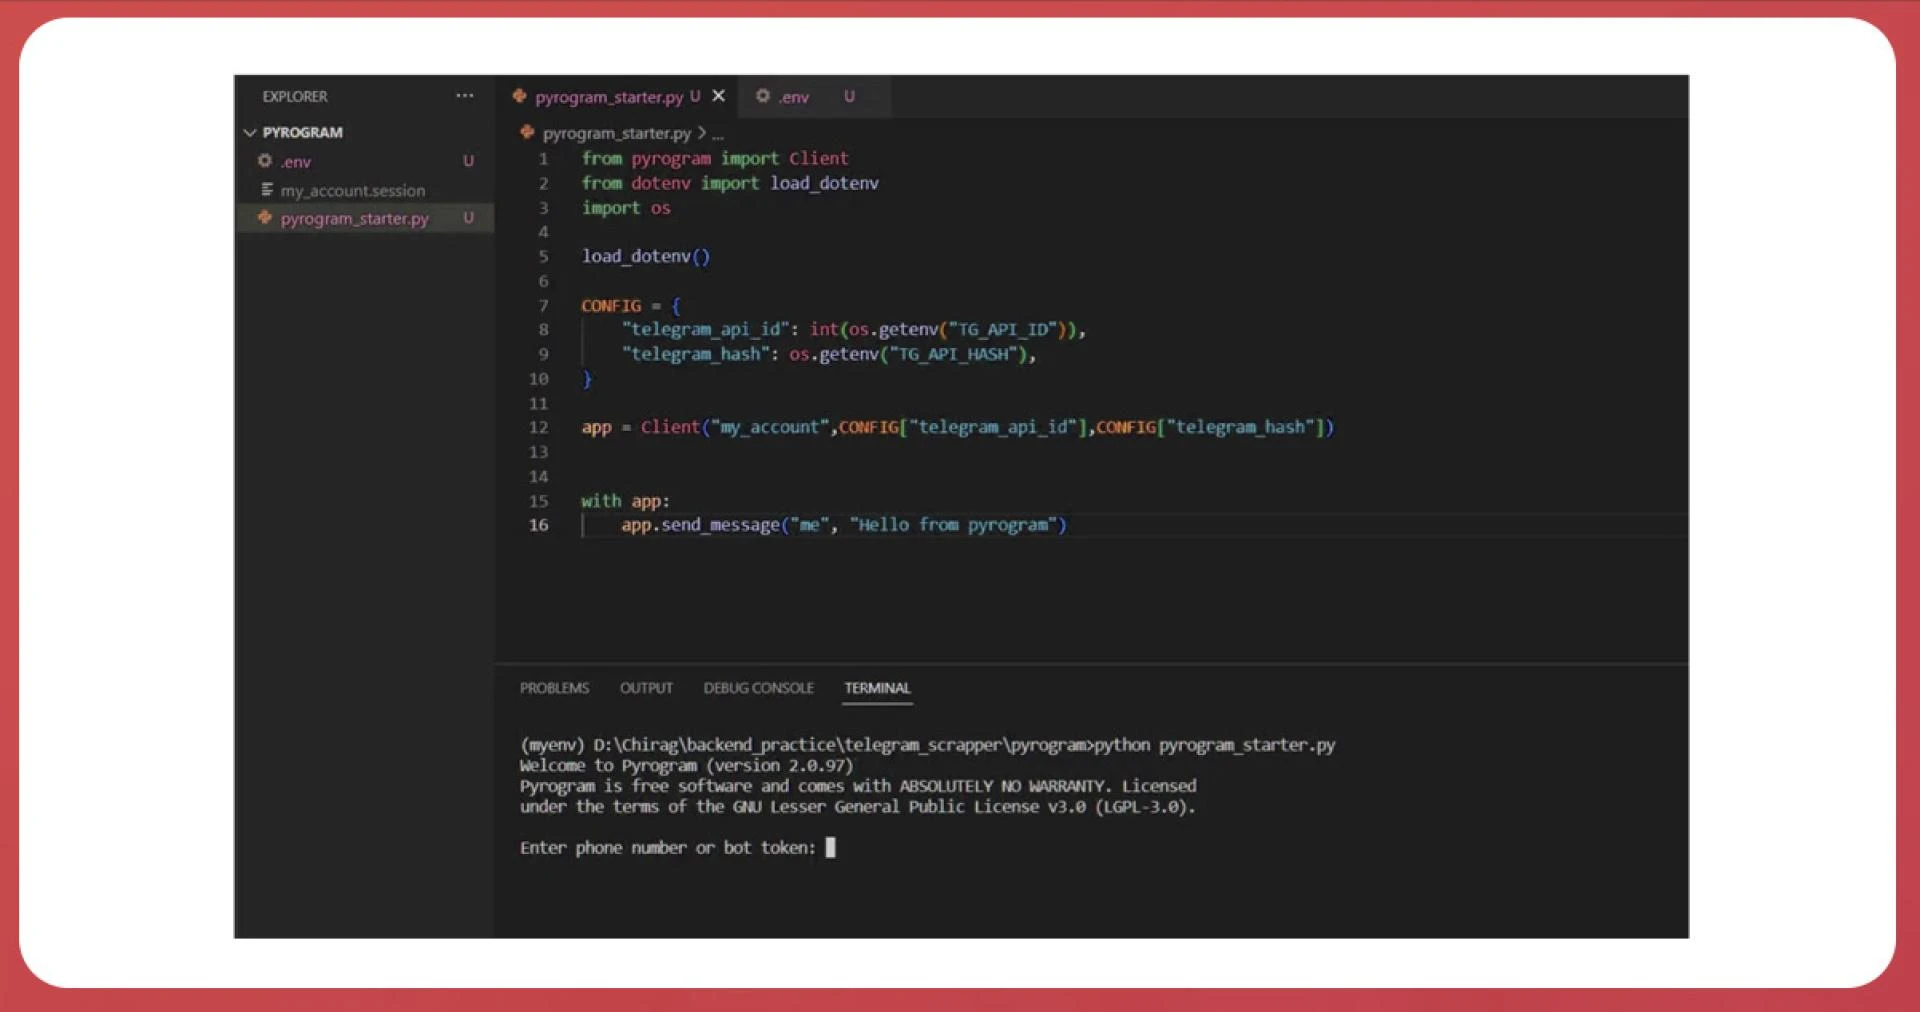Click the EXPLORER panel title

click(295, 96)
